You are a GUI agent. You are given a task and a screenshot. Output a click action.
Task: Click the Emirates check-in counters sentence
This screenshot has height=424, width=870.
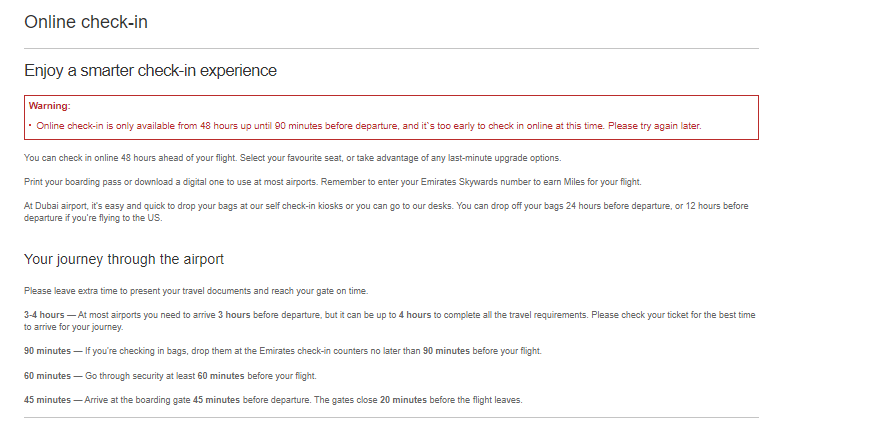coord(313,351)
